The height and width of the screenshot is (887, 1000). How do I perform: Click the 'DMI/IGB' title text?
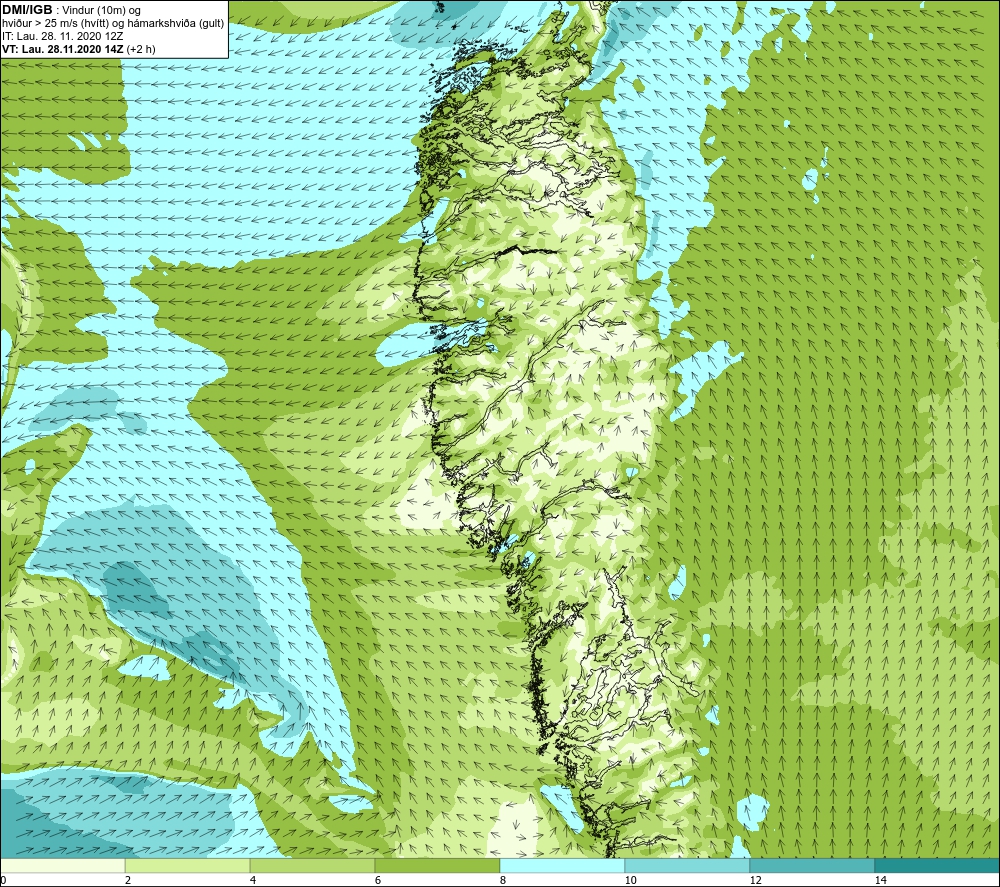pos(27,10)
